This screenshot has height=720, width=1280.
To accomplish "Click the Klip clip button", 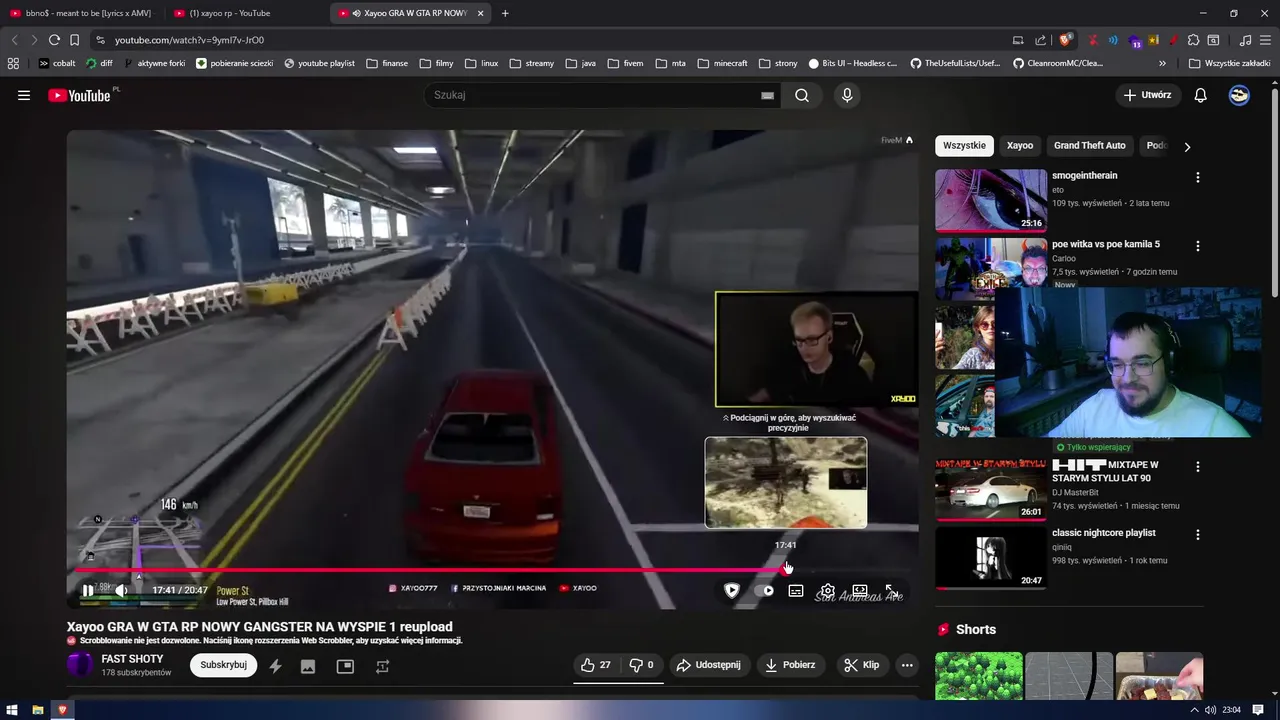I will 861,665.
